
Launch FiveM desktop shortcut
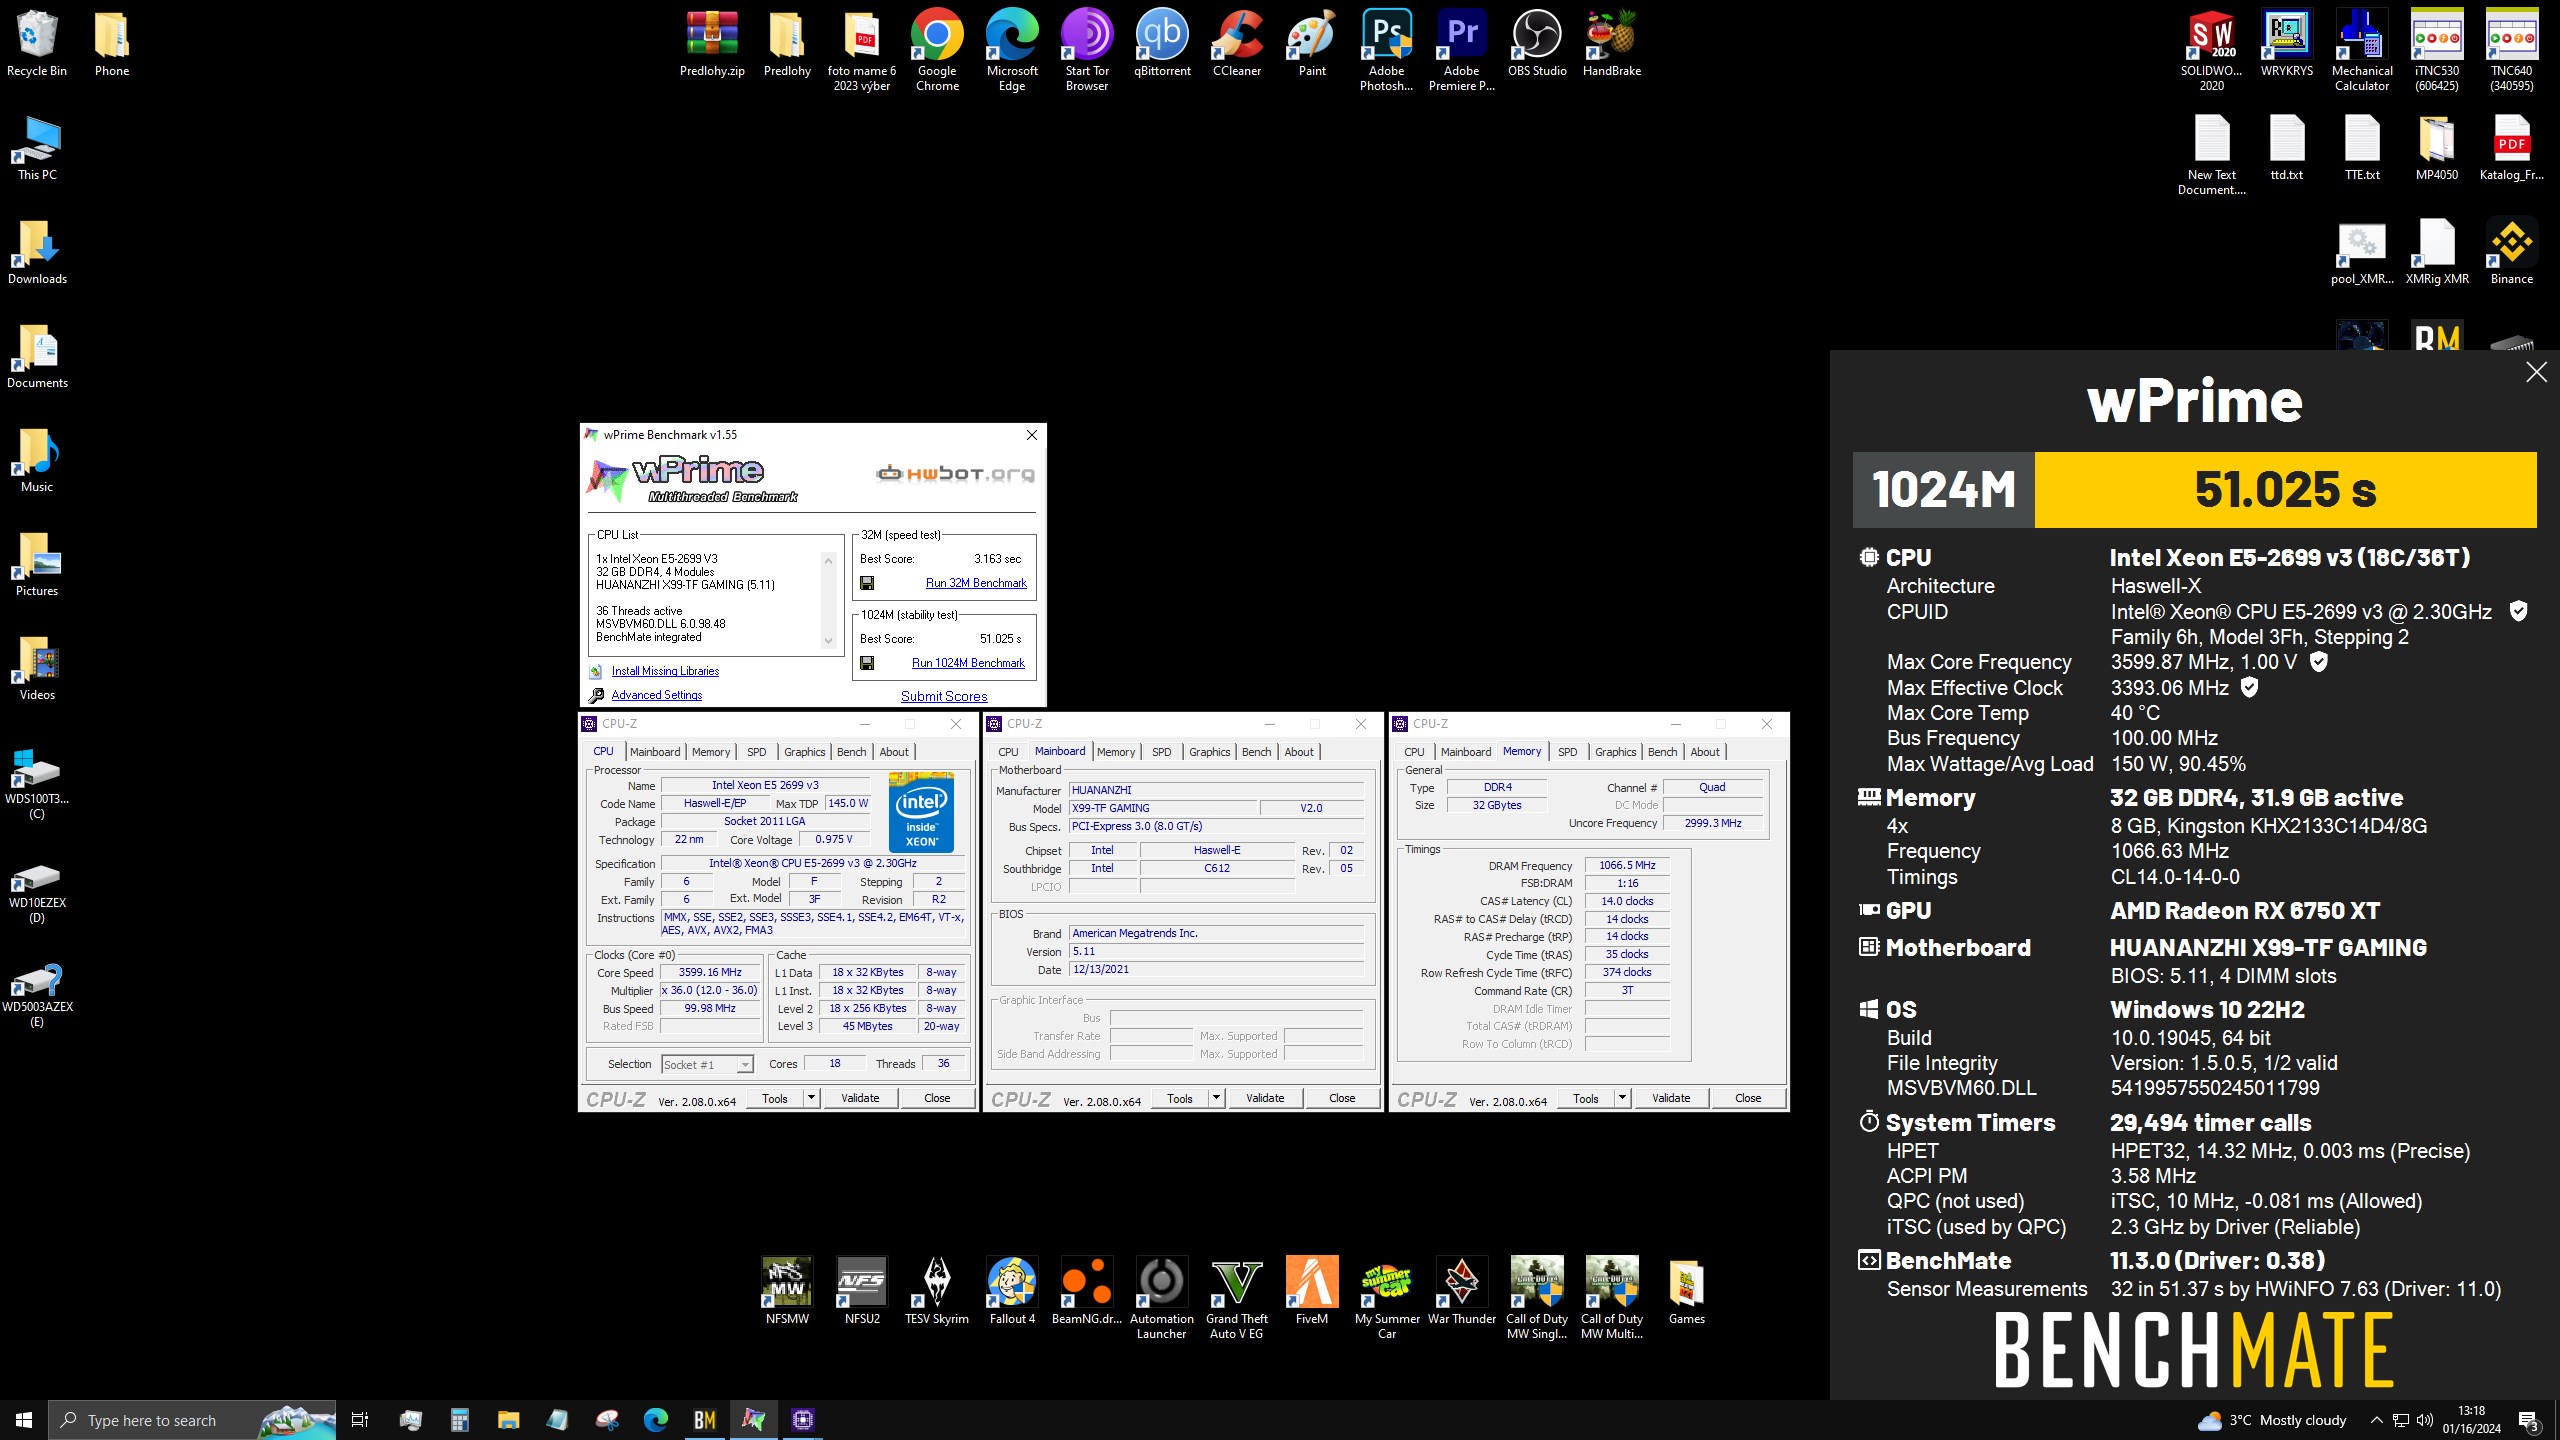[1312, 1291]
